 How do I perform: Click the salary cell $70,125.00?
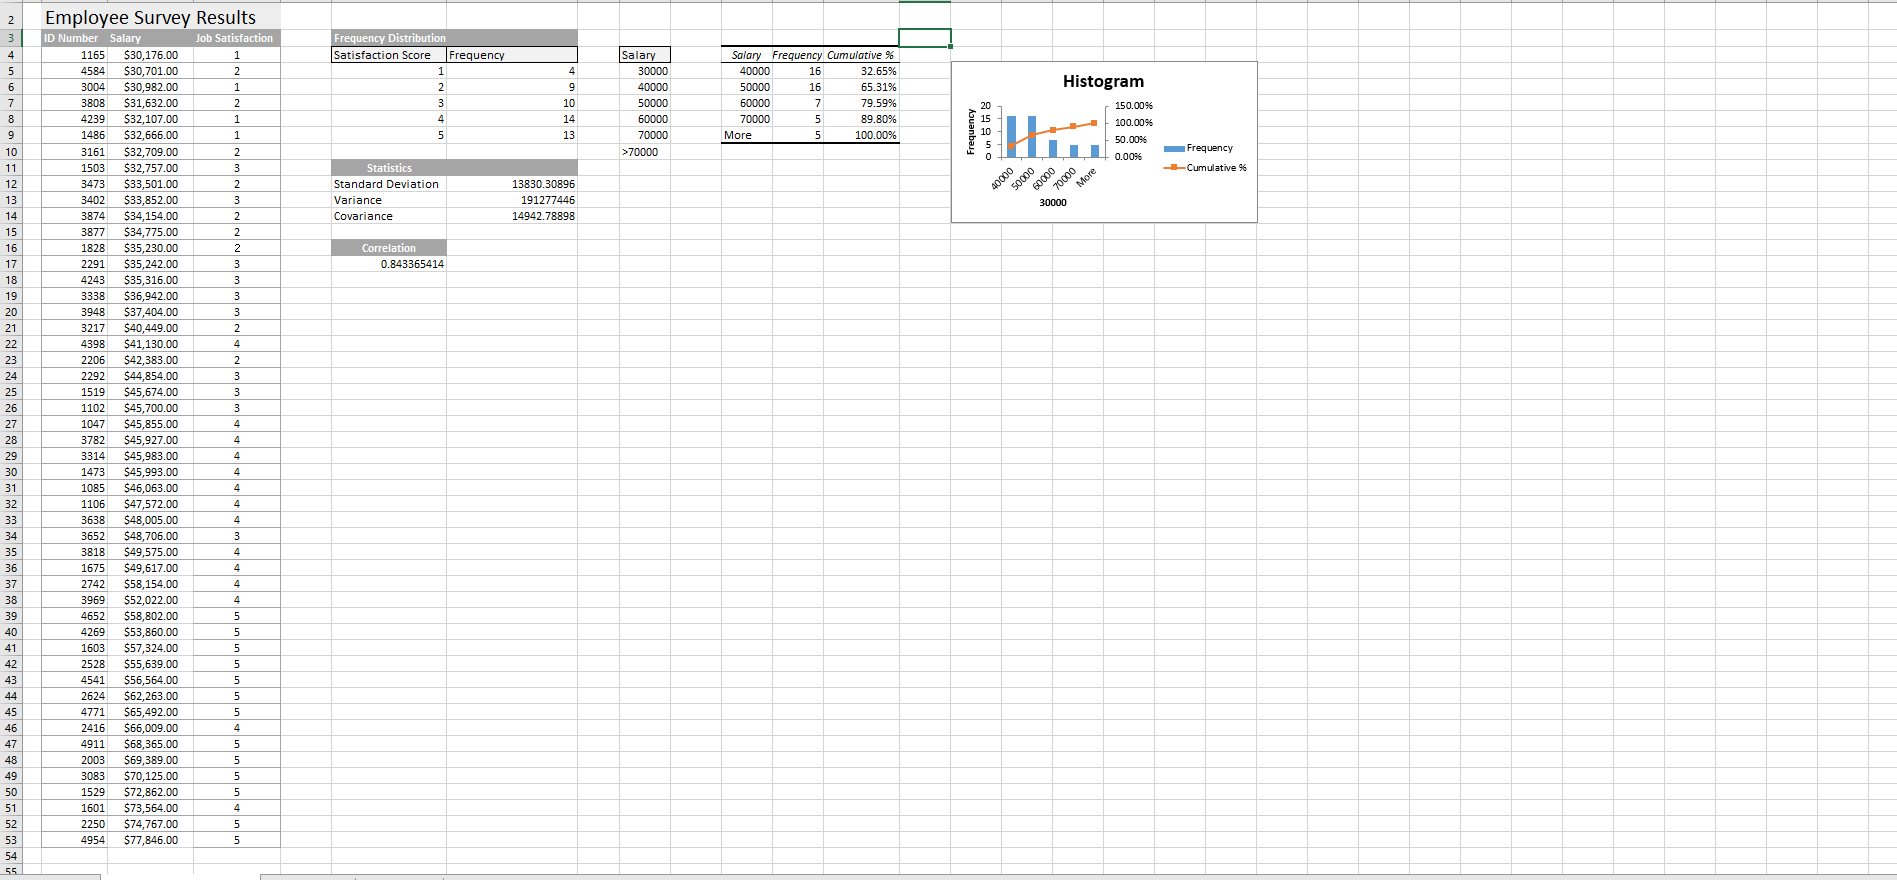151,776
